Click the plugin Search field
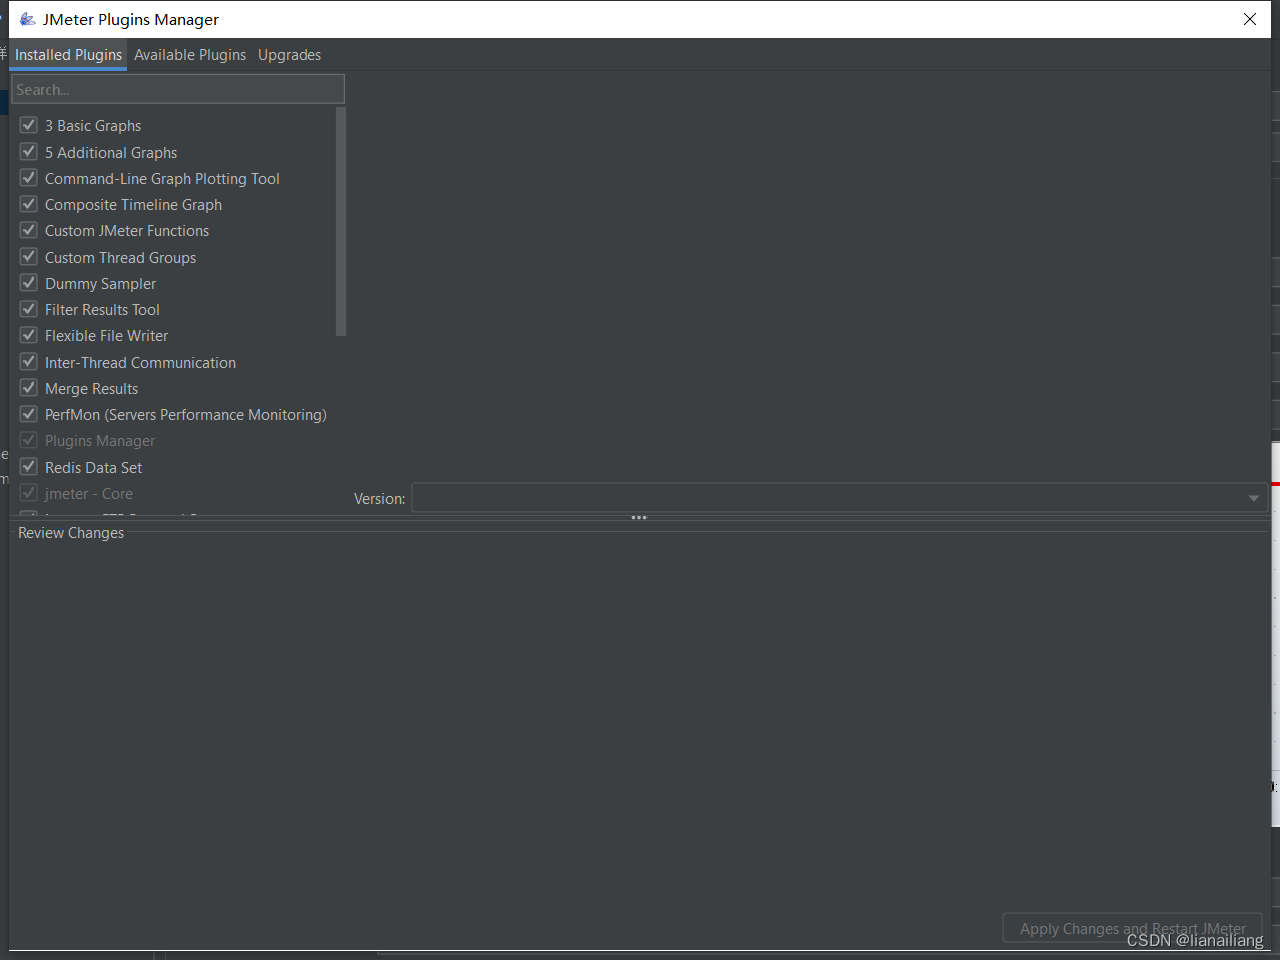Viewport: 1280px width, 960px height. [x=178, y=89]
